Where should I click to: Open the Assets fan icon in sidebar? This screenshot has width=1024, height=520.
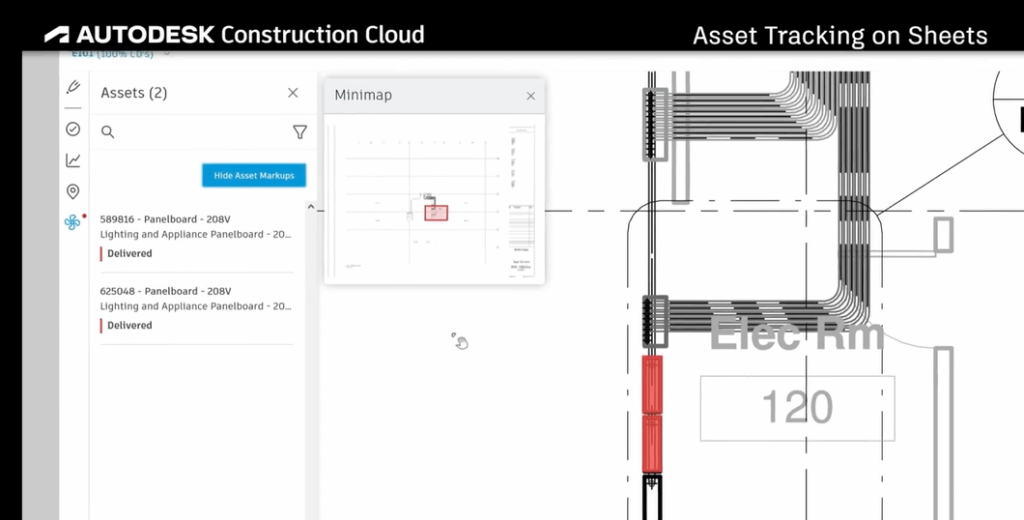coord(72,222)
